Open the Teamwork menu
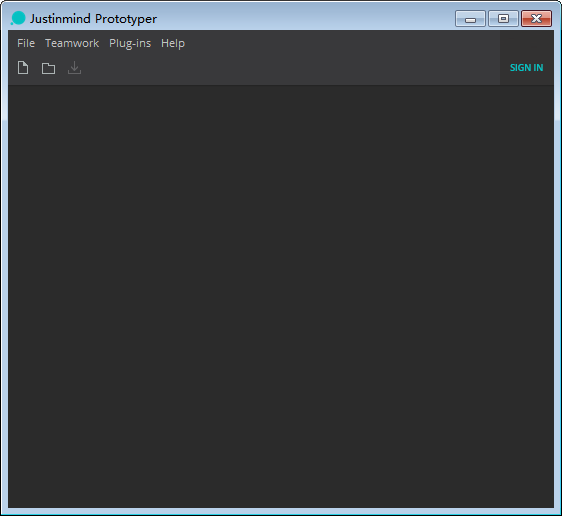This screenshot has width=562, height=516. point(72,43)
